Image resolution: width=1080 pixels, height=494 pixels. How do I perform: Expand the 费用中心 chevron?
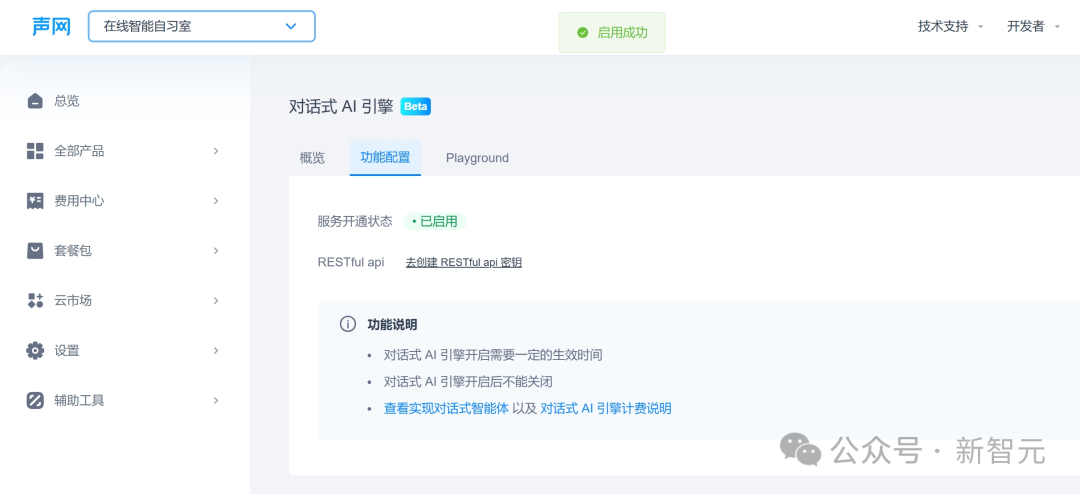216,200
